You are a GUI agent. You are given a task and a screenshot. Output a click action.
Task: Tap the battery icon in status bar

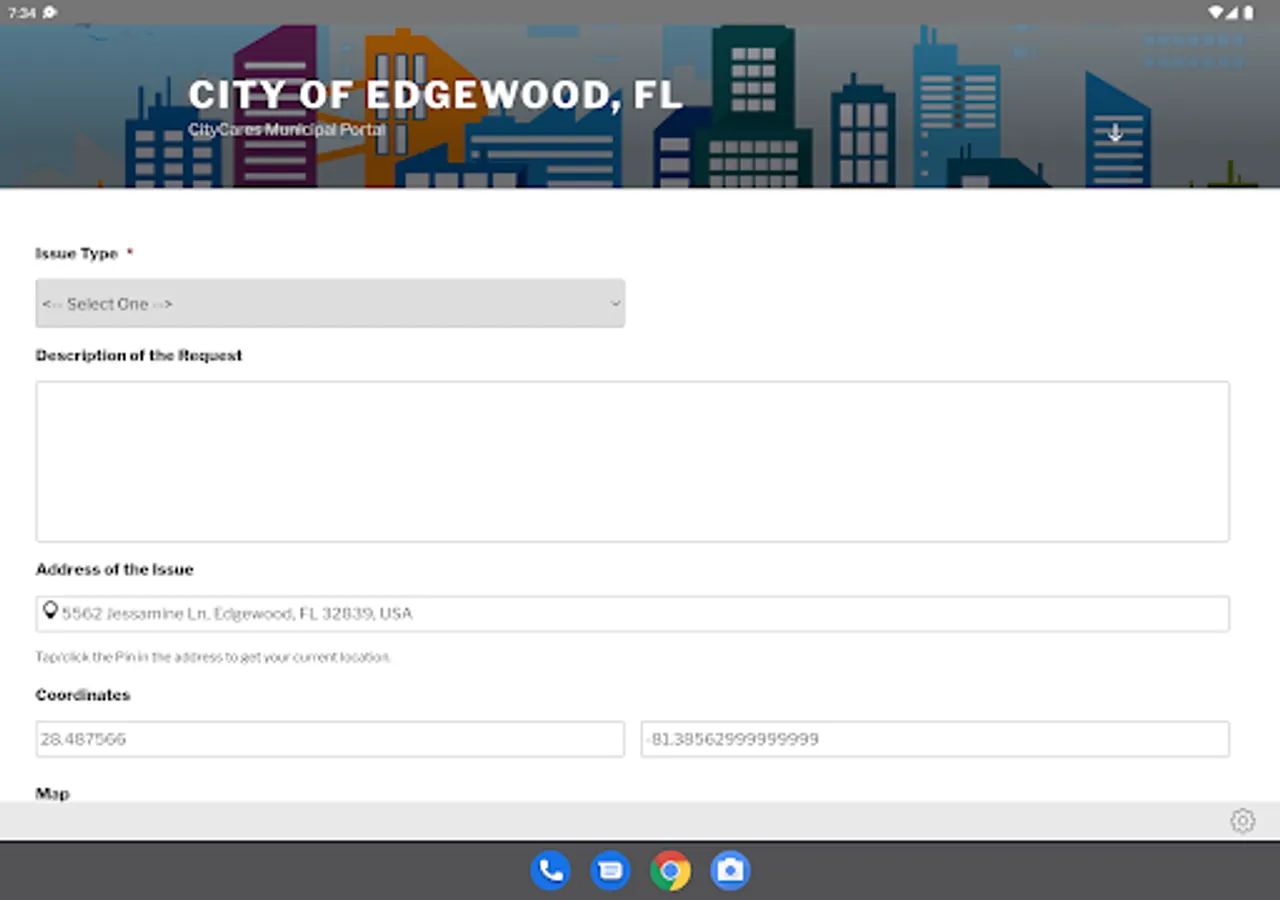1248,12
